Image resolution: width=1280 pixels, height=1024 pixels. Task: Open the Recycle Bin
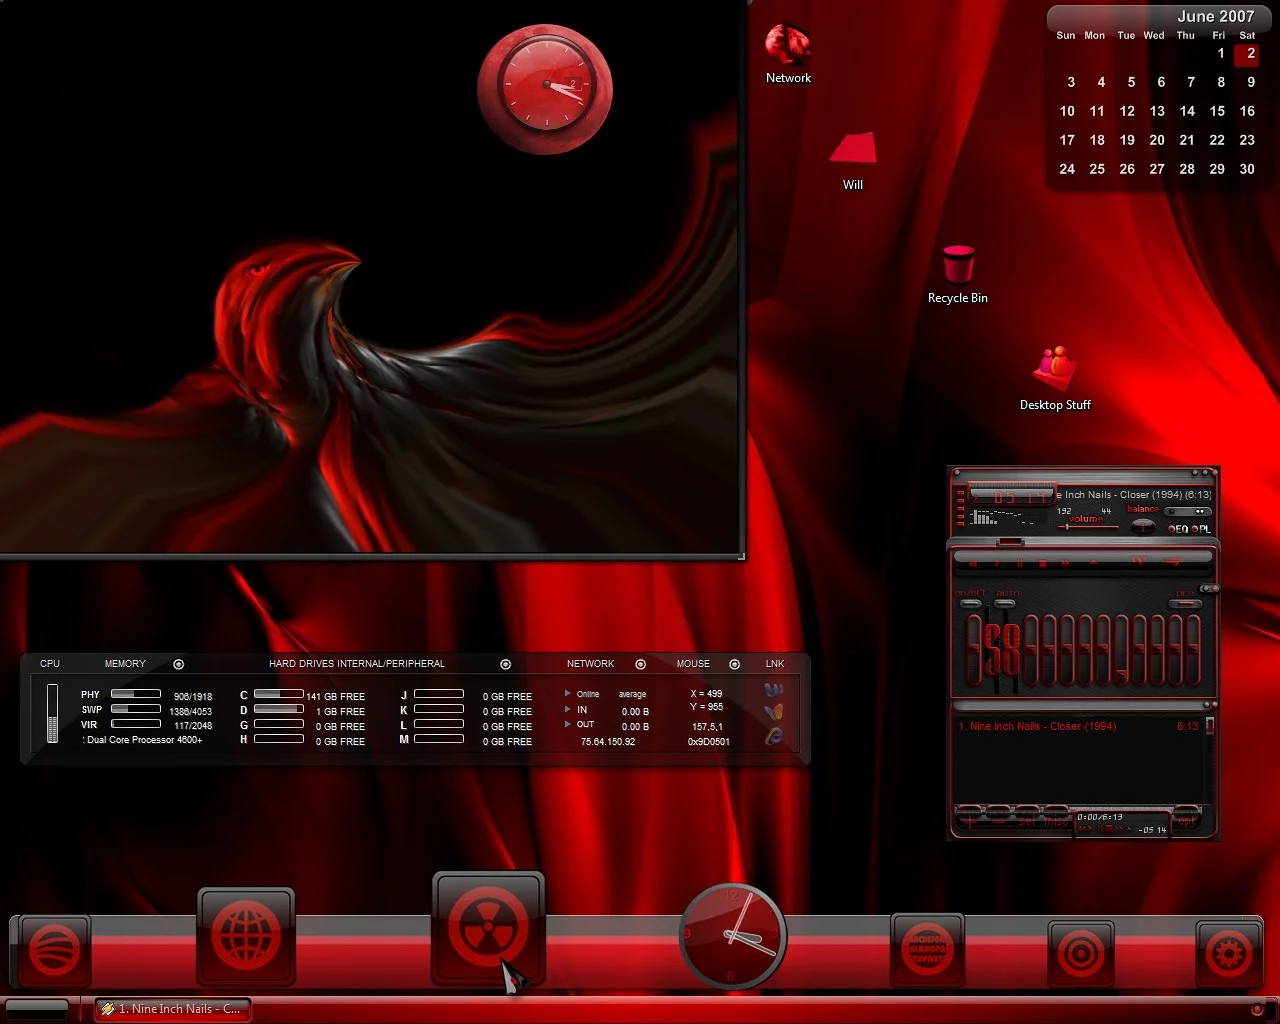pos(957,266)
